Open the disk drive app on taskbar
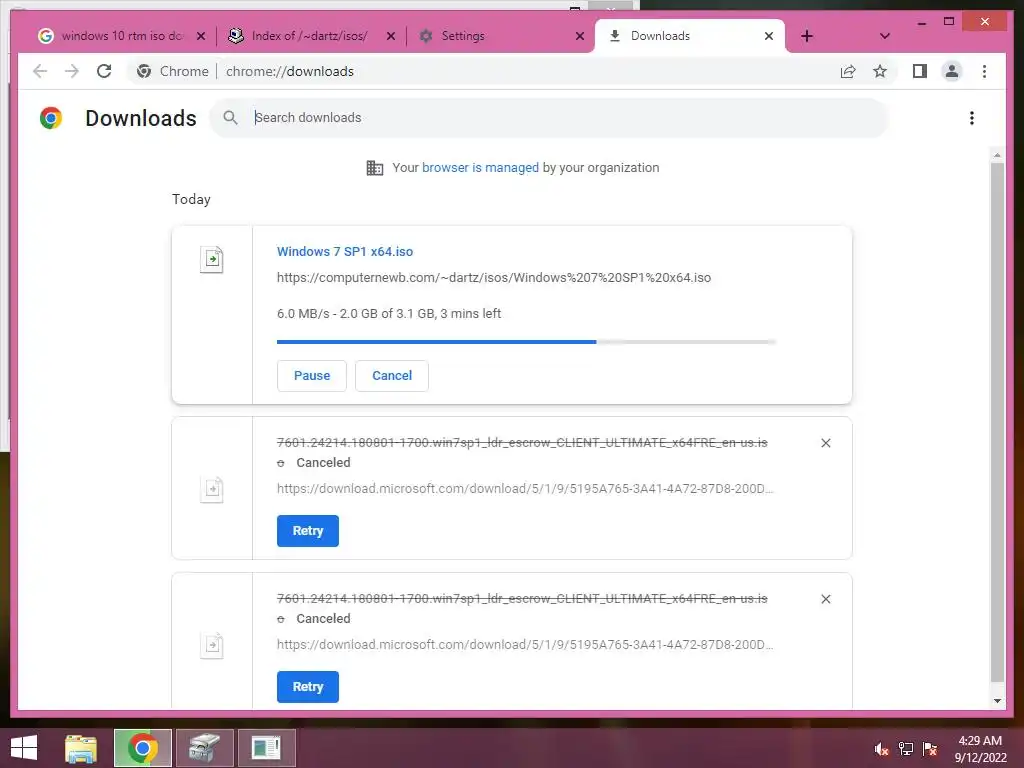This screenshot has width=1024, height=768. (204, 748)
